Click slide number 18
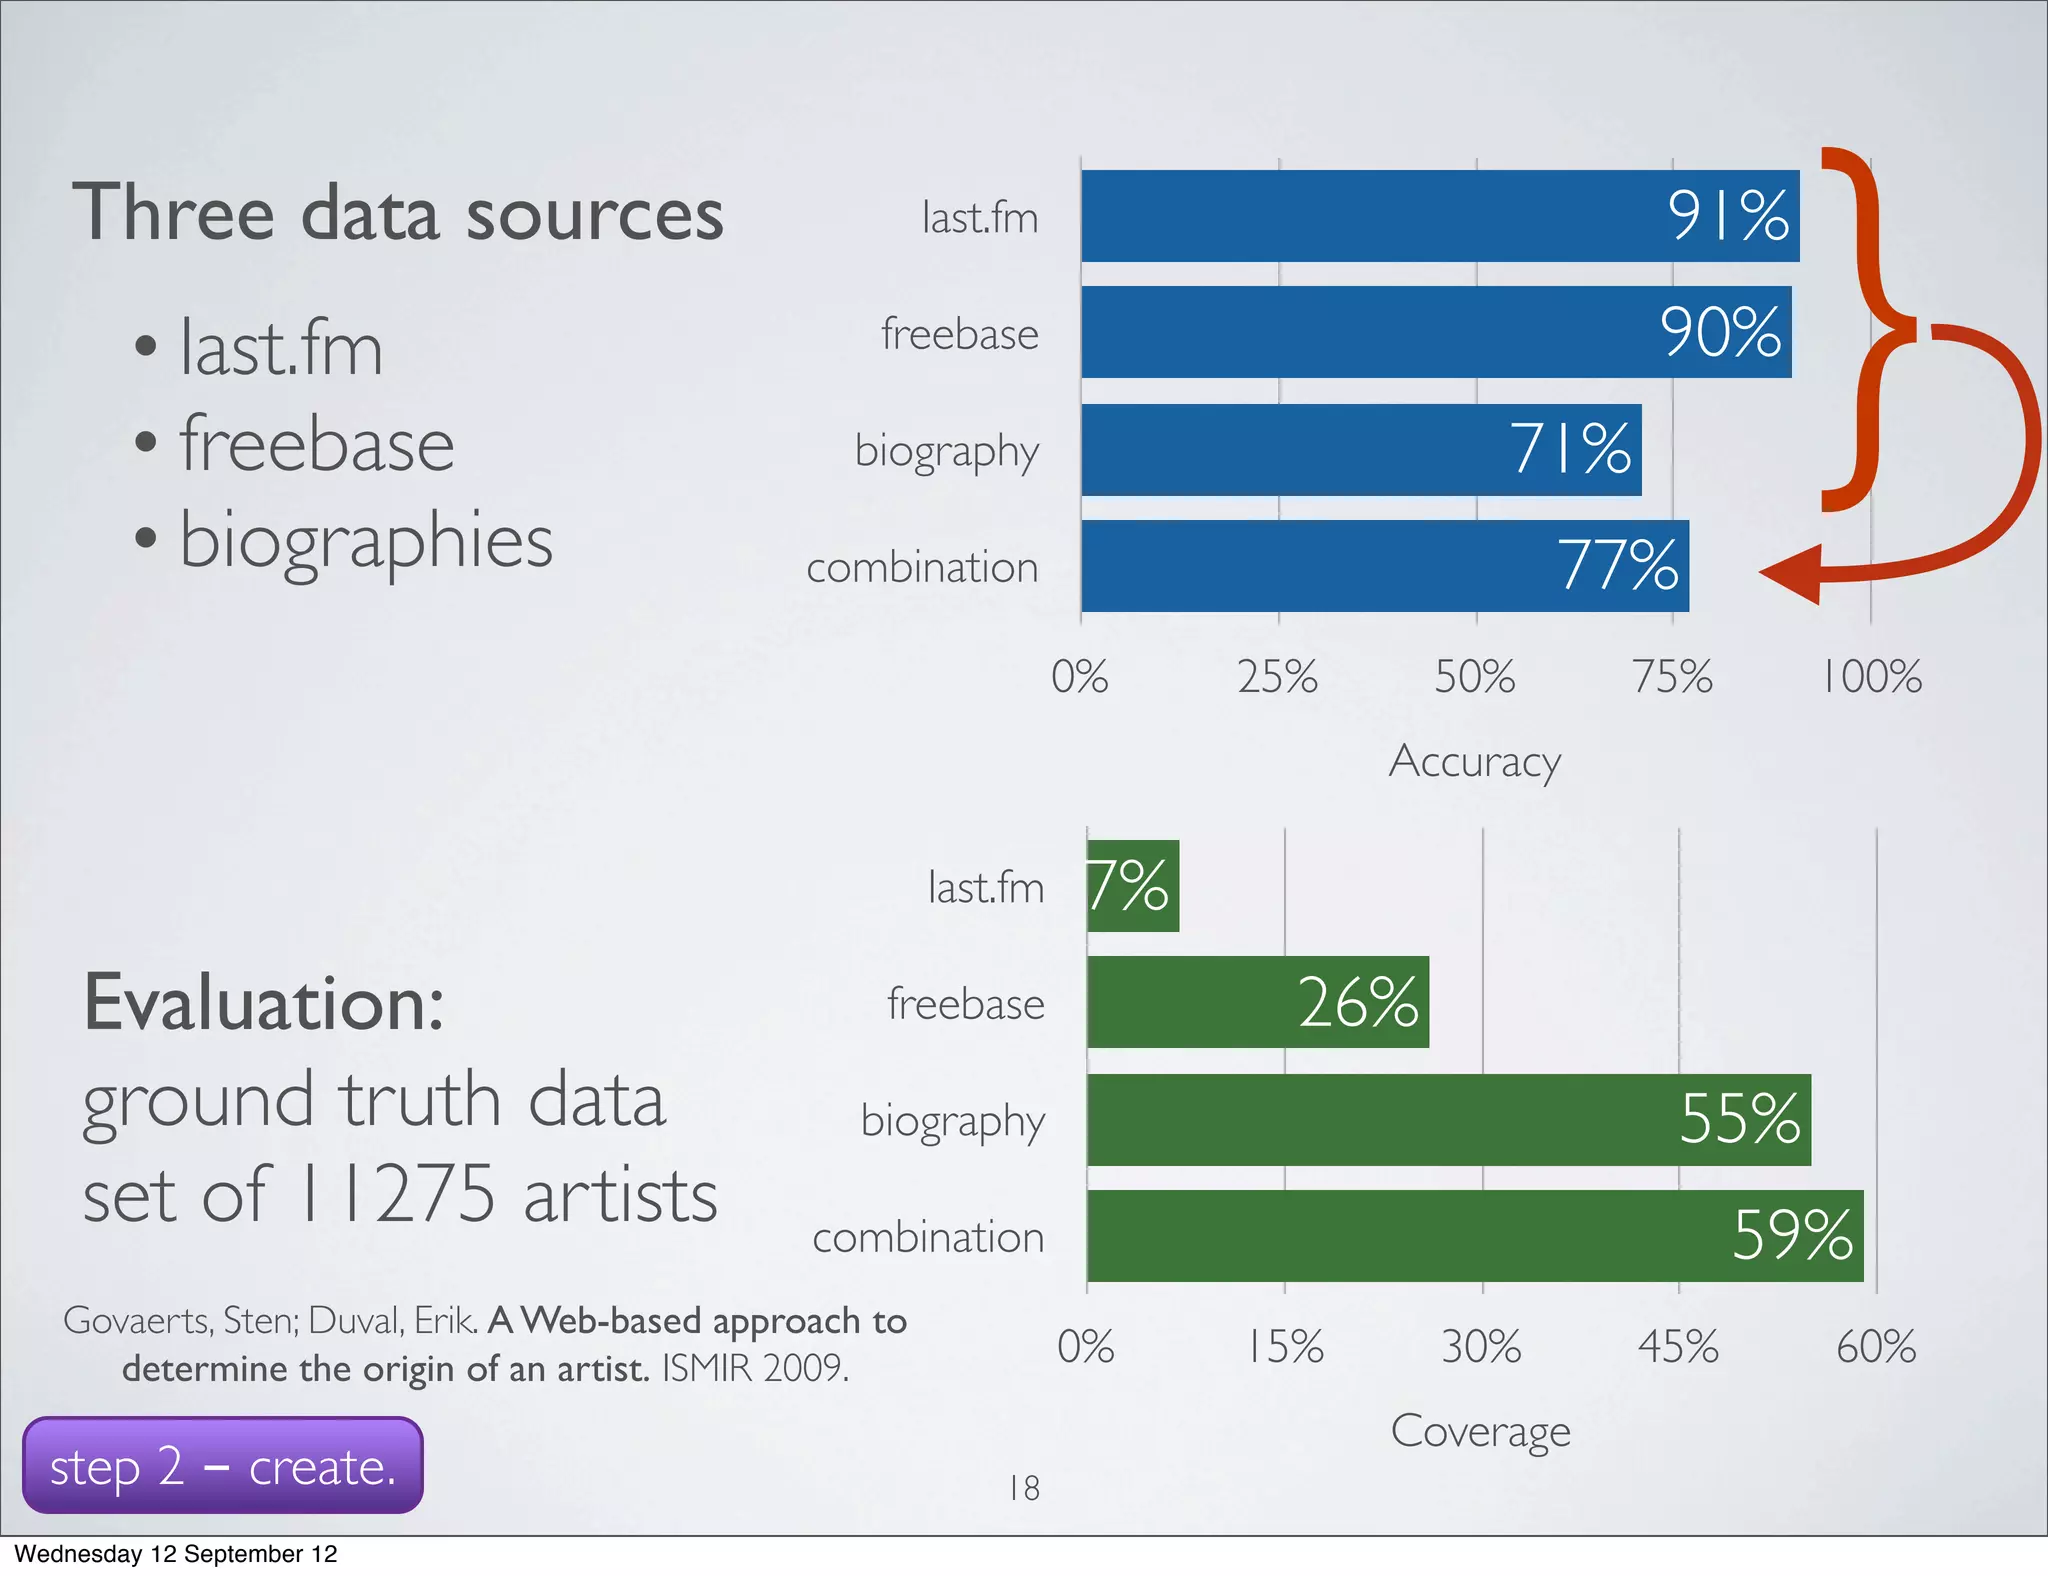 tap(1024, 1488)
